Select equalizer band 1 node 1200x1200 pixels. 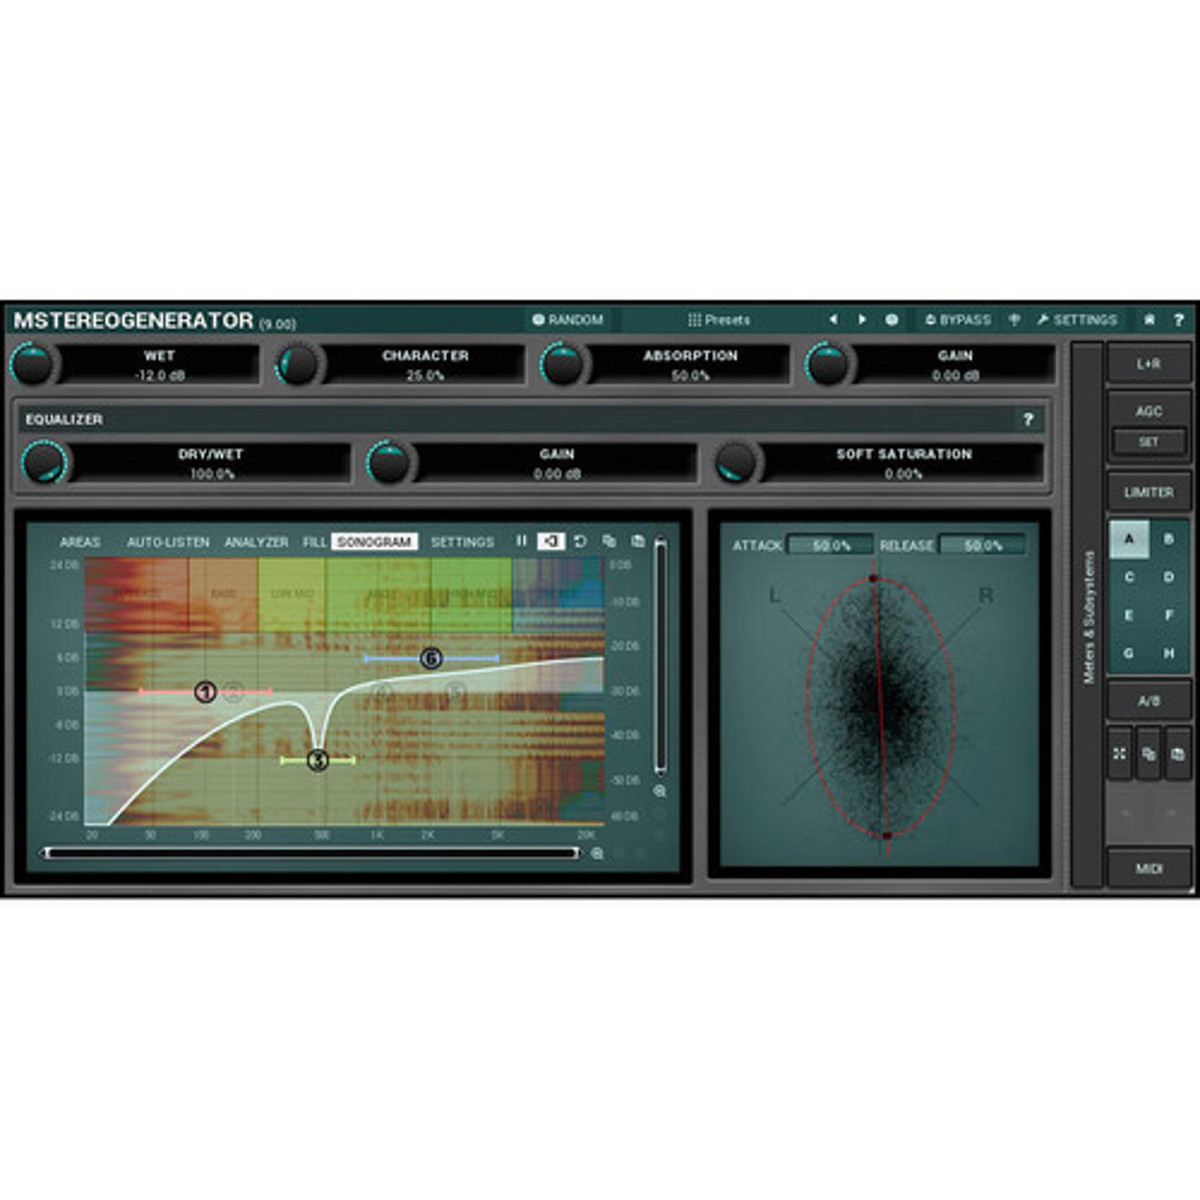point(205,692)
